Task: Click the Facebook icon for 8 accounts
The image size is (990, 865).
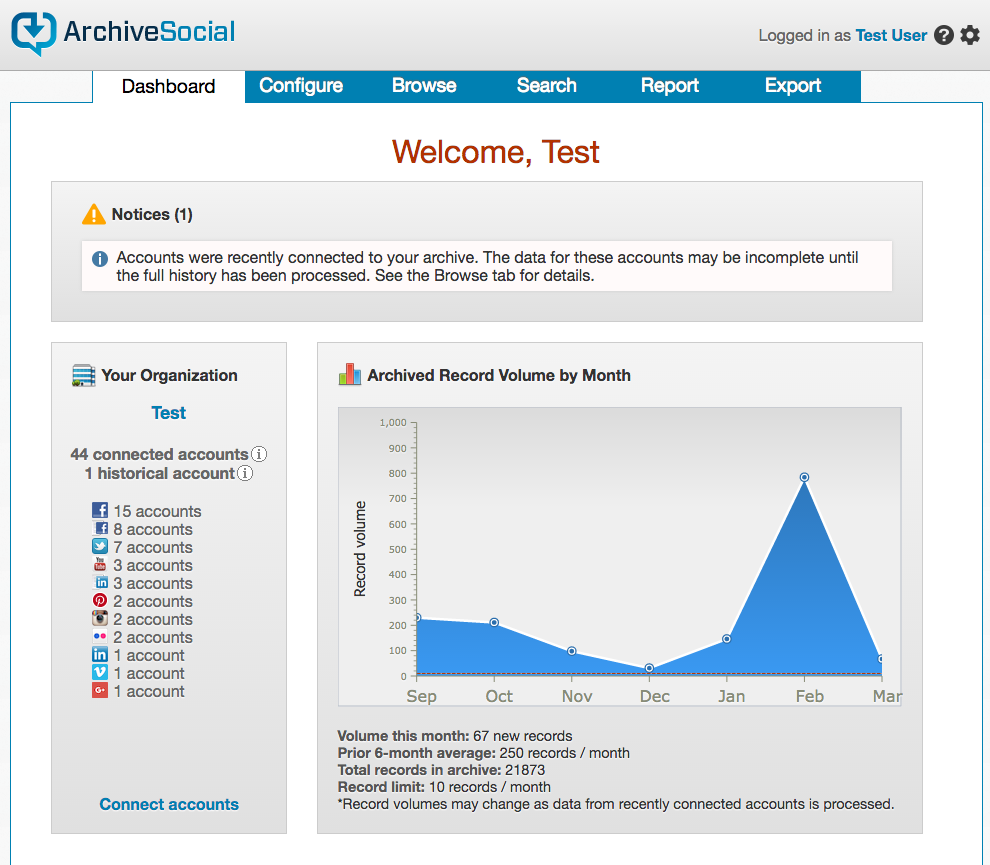Action: tap(101, 528)
